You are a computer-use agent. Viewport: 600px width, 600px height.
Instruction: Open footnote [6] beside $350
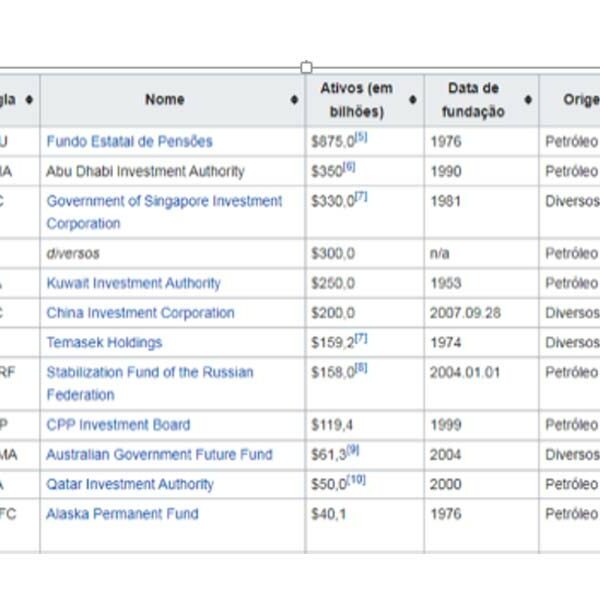click(349, 166)
